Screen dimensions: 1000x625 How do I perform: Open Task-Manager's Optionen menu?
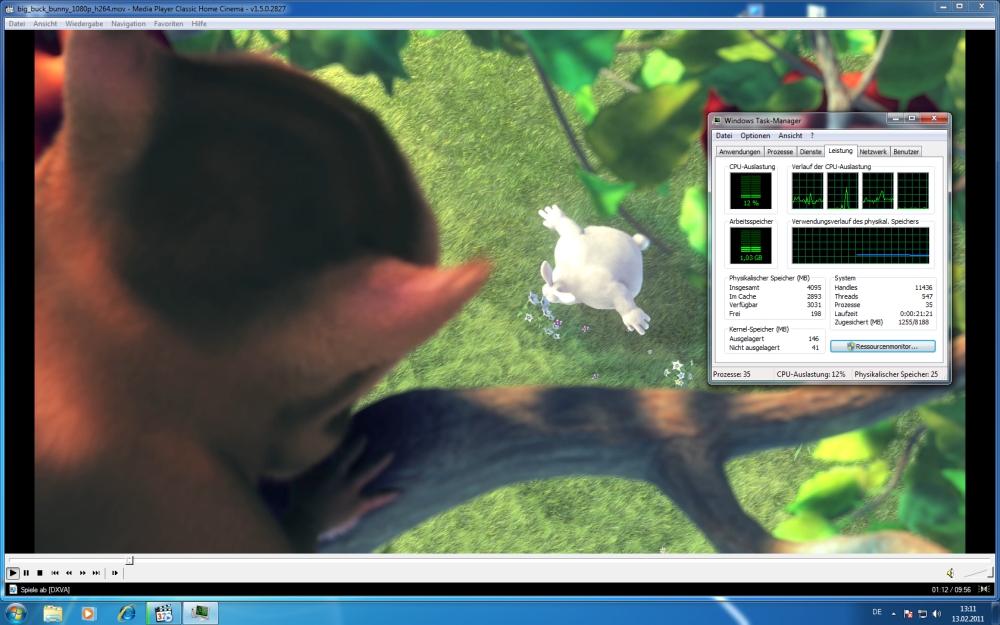point(755,135)
